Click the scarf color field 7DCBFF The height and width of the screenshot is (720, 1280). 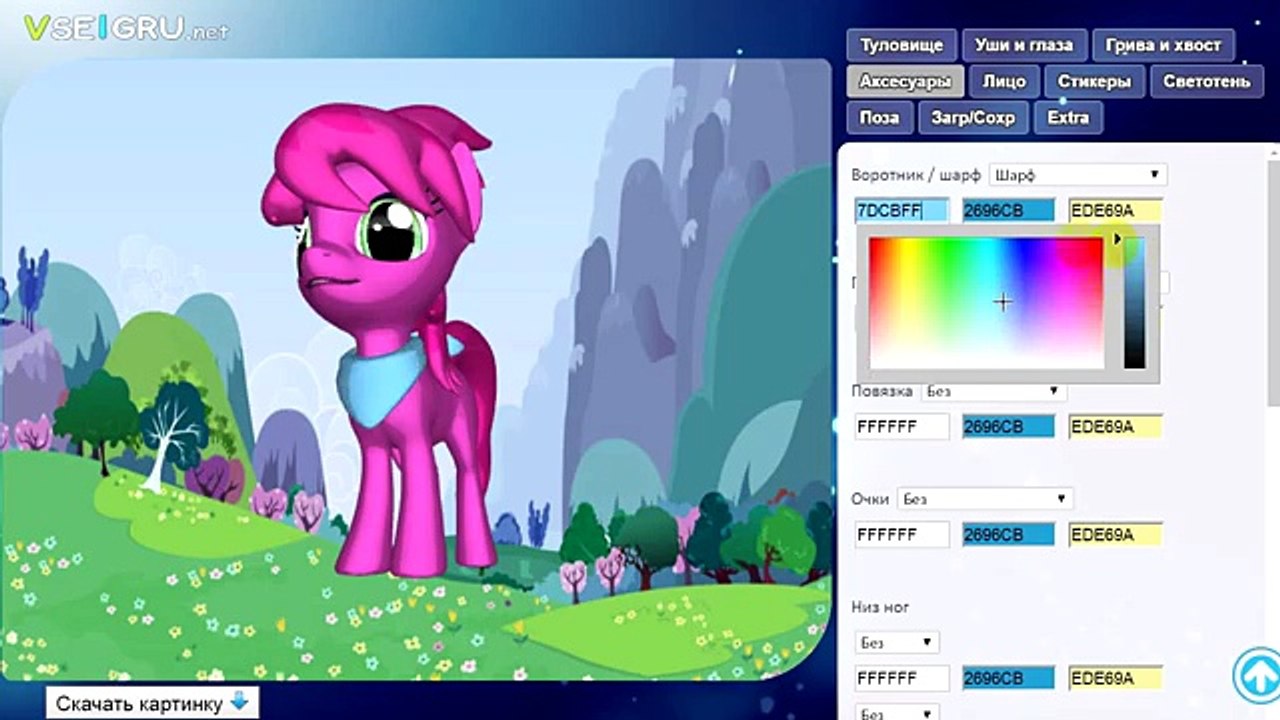[x=902, y=210]
